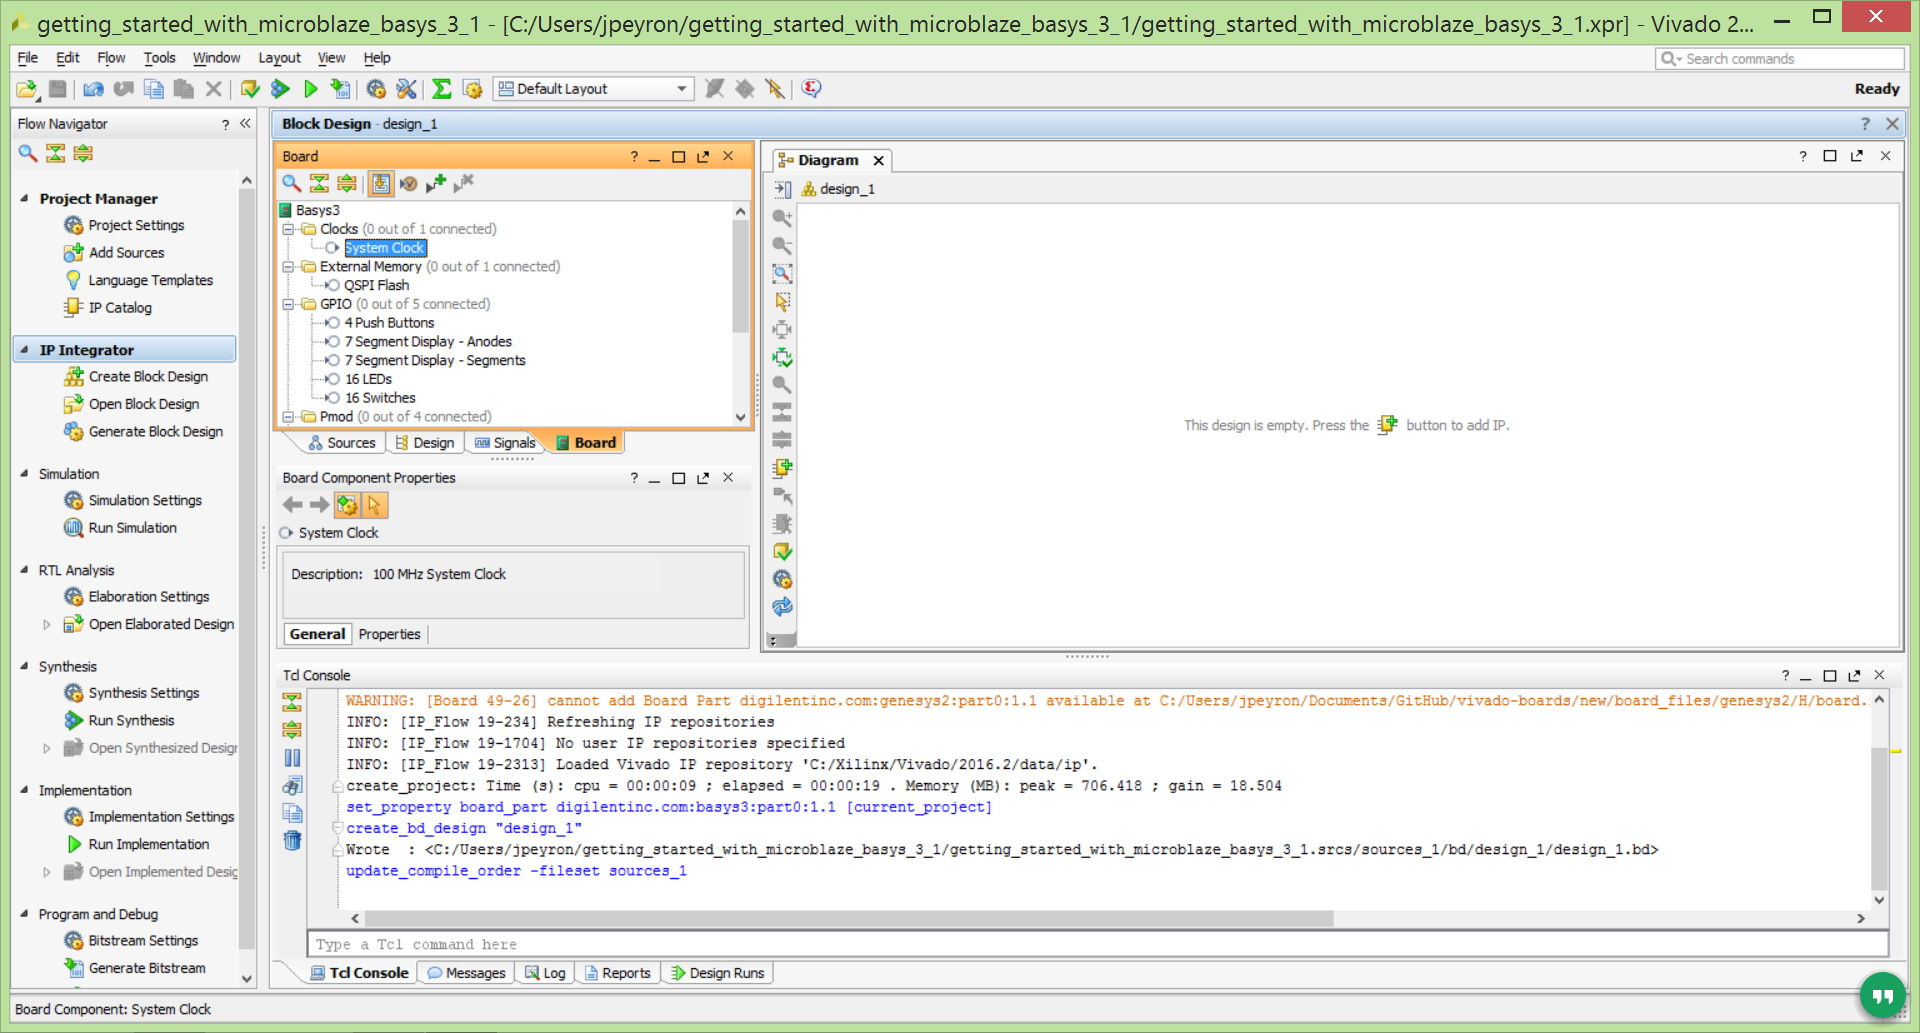Switch to the Messages tab

(466, 973)
